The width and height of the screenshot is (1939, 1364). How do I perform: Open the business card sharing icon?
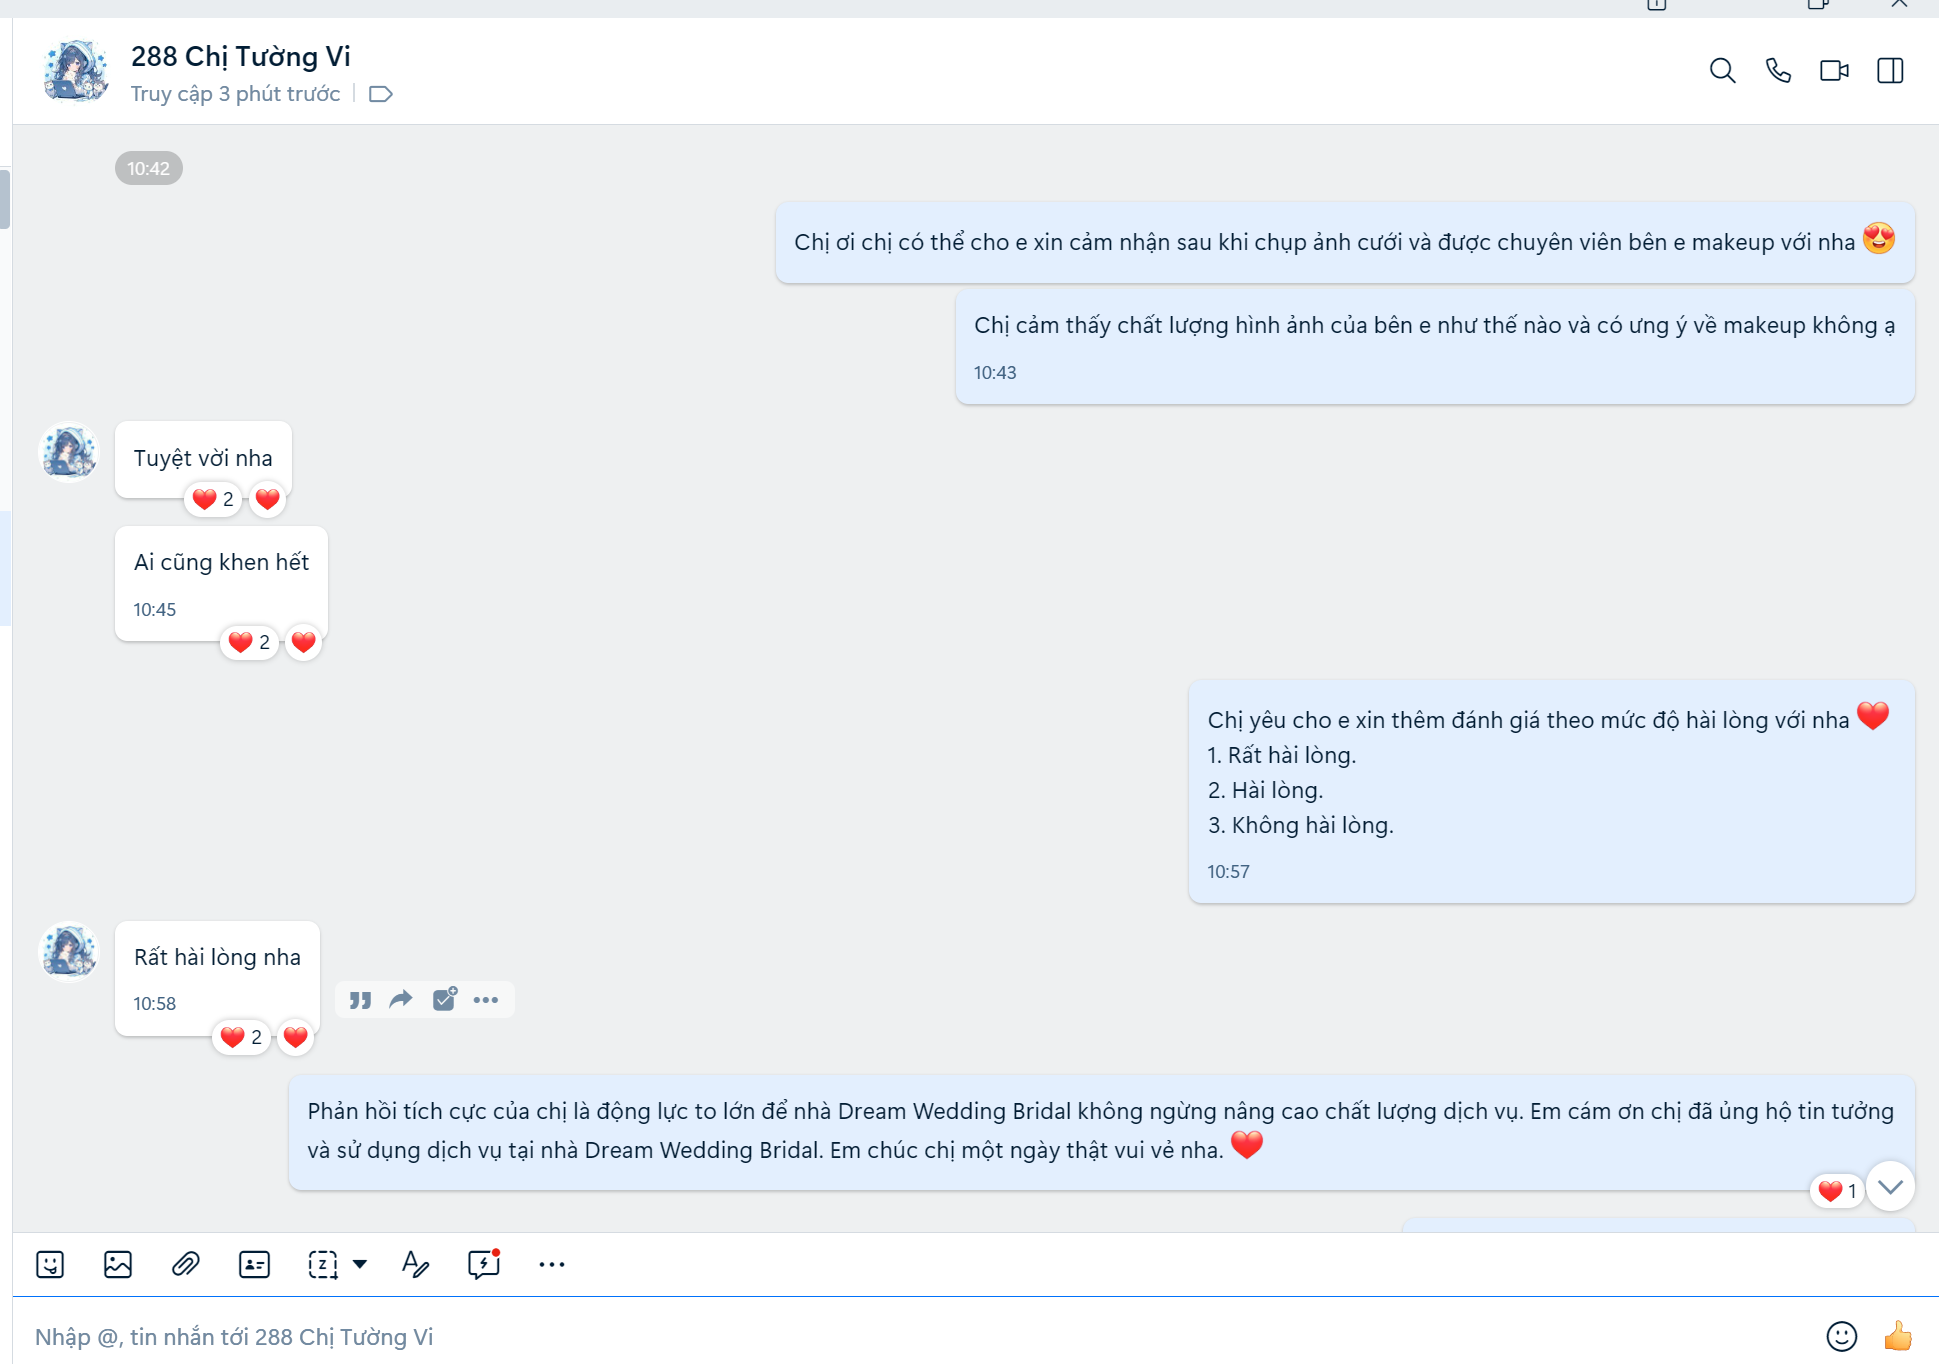[x=253, y=1264]
